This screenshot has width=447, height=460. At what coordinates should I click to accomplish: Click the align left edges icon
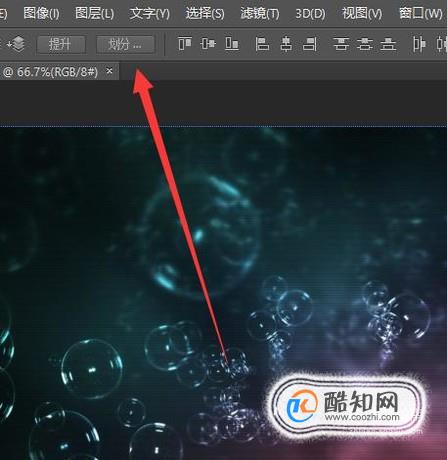(262, 44)
